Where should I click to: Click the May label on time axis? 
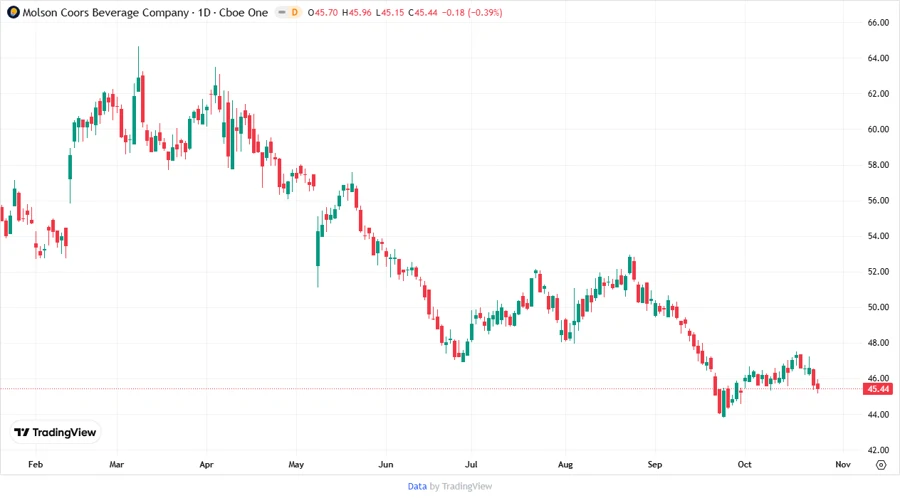[296, 464]
